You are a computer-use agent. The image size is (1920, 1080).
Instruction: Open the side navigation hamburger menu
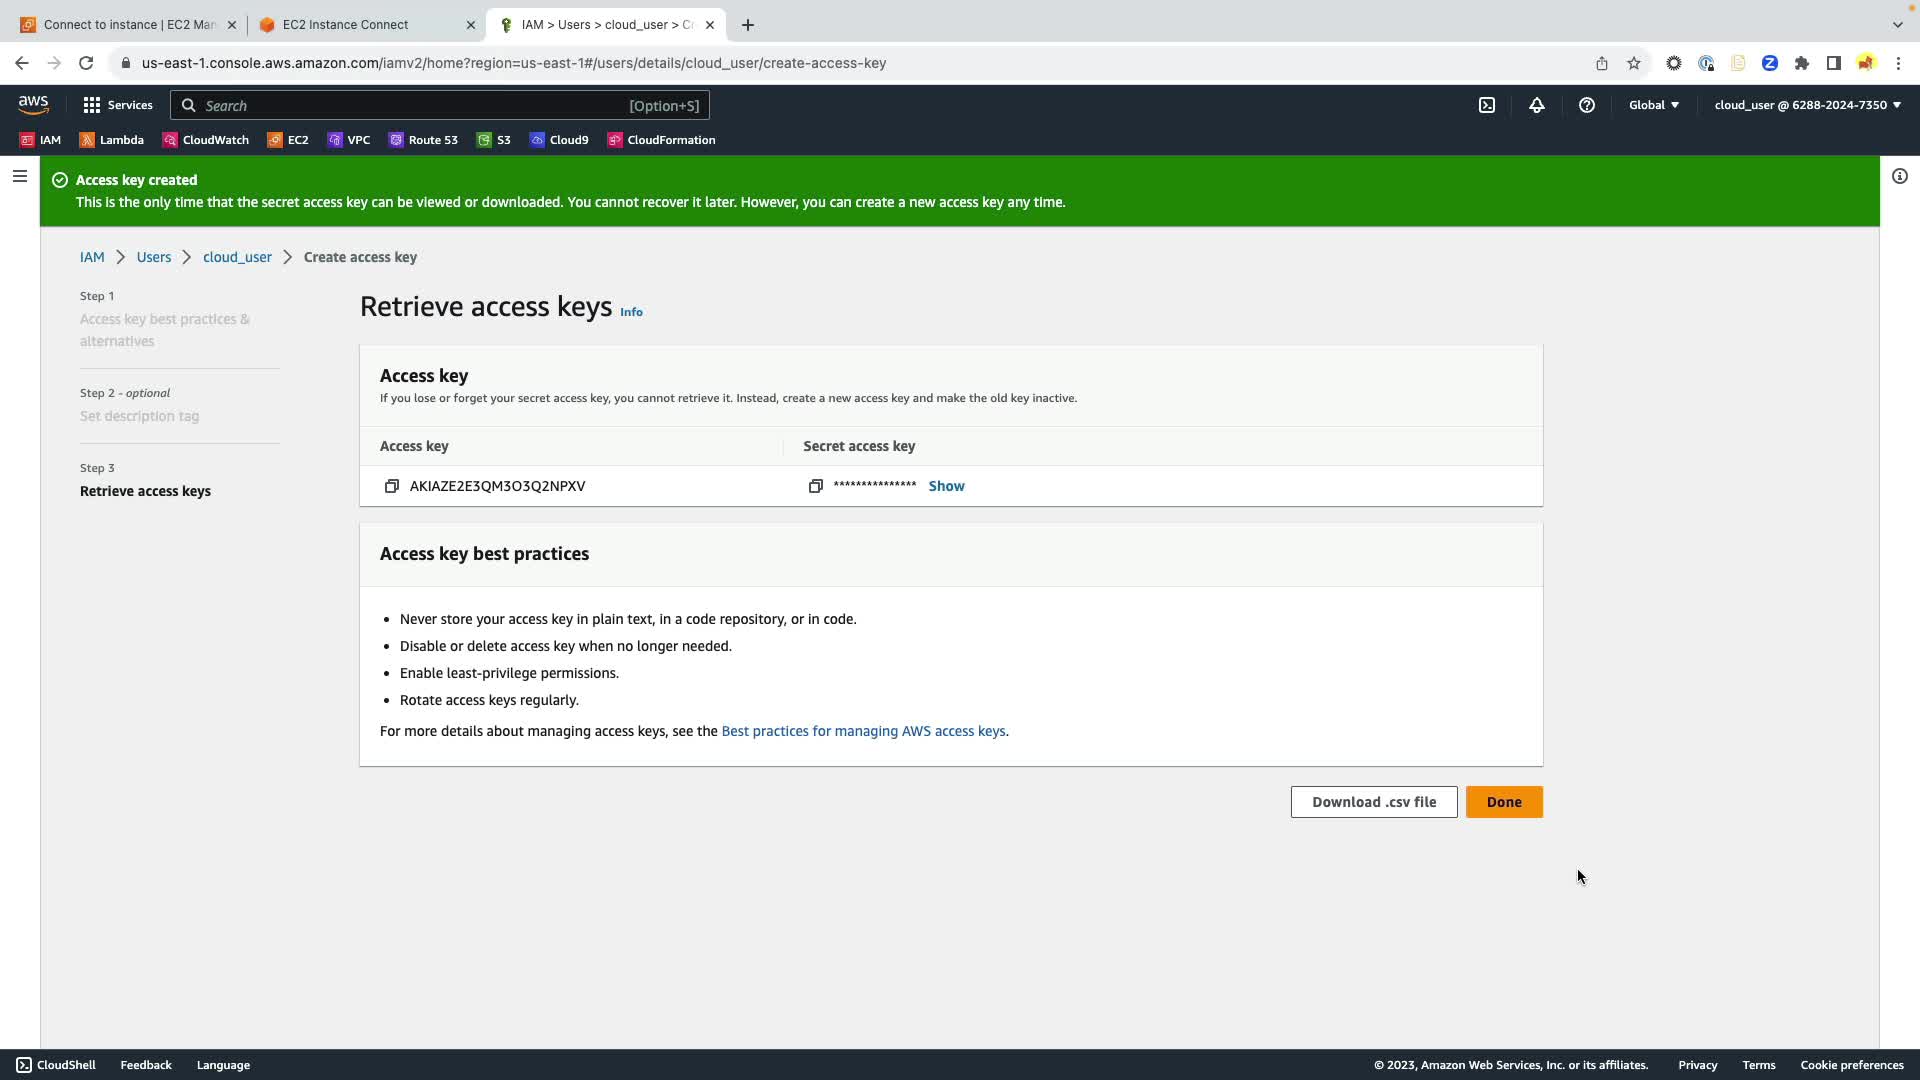20,177
